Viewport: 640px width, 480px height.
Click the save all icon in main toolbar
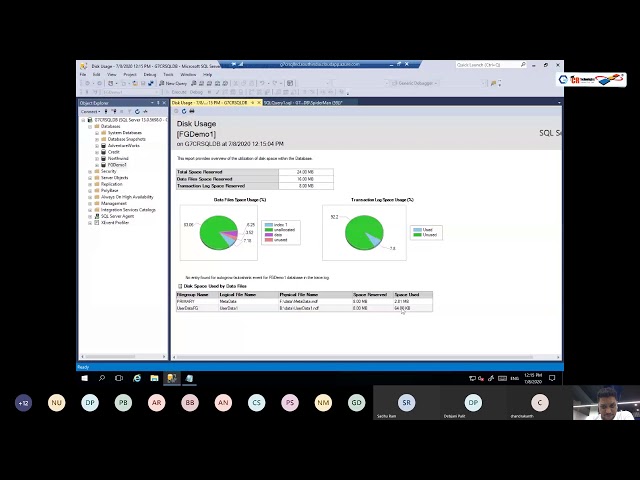pos(151,83)
